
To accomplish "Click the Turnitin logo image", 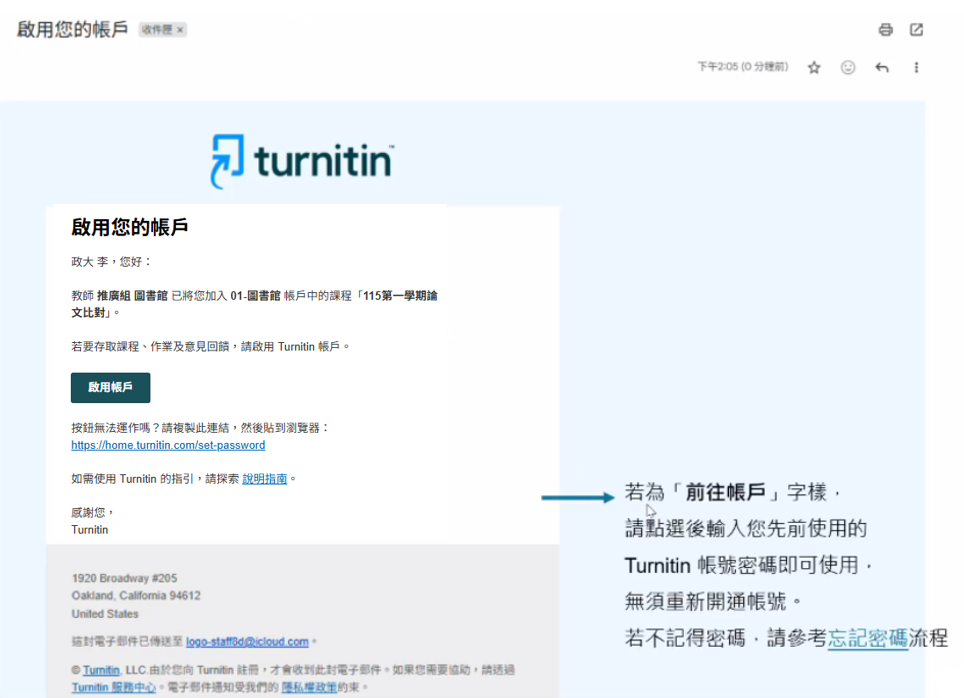I will (x=302, y=161).
